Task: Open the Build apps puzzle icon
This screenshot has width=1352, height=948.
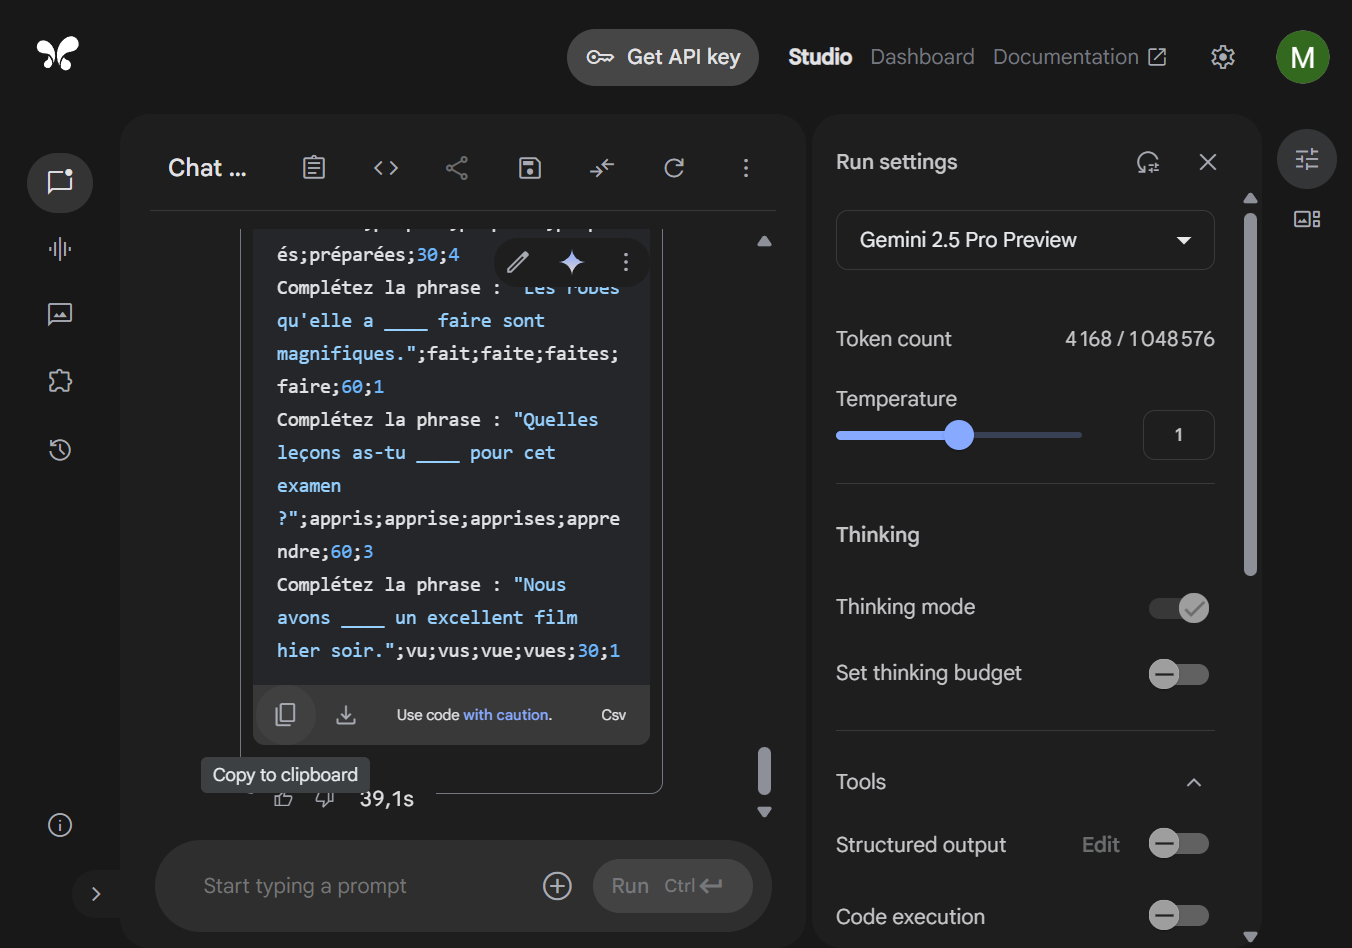Action: point(60,381)
